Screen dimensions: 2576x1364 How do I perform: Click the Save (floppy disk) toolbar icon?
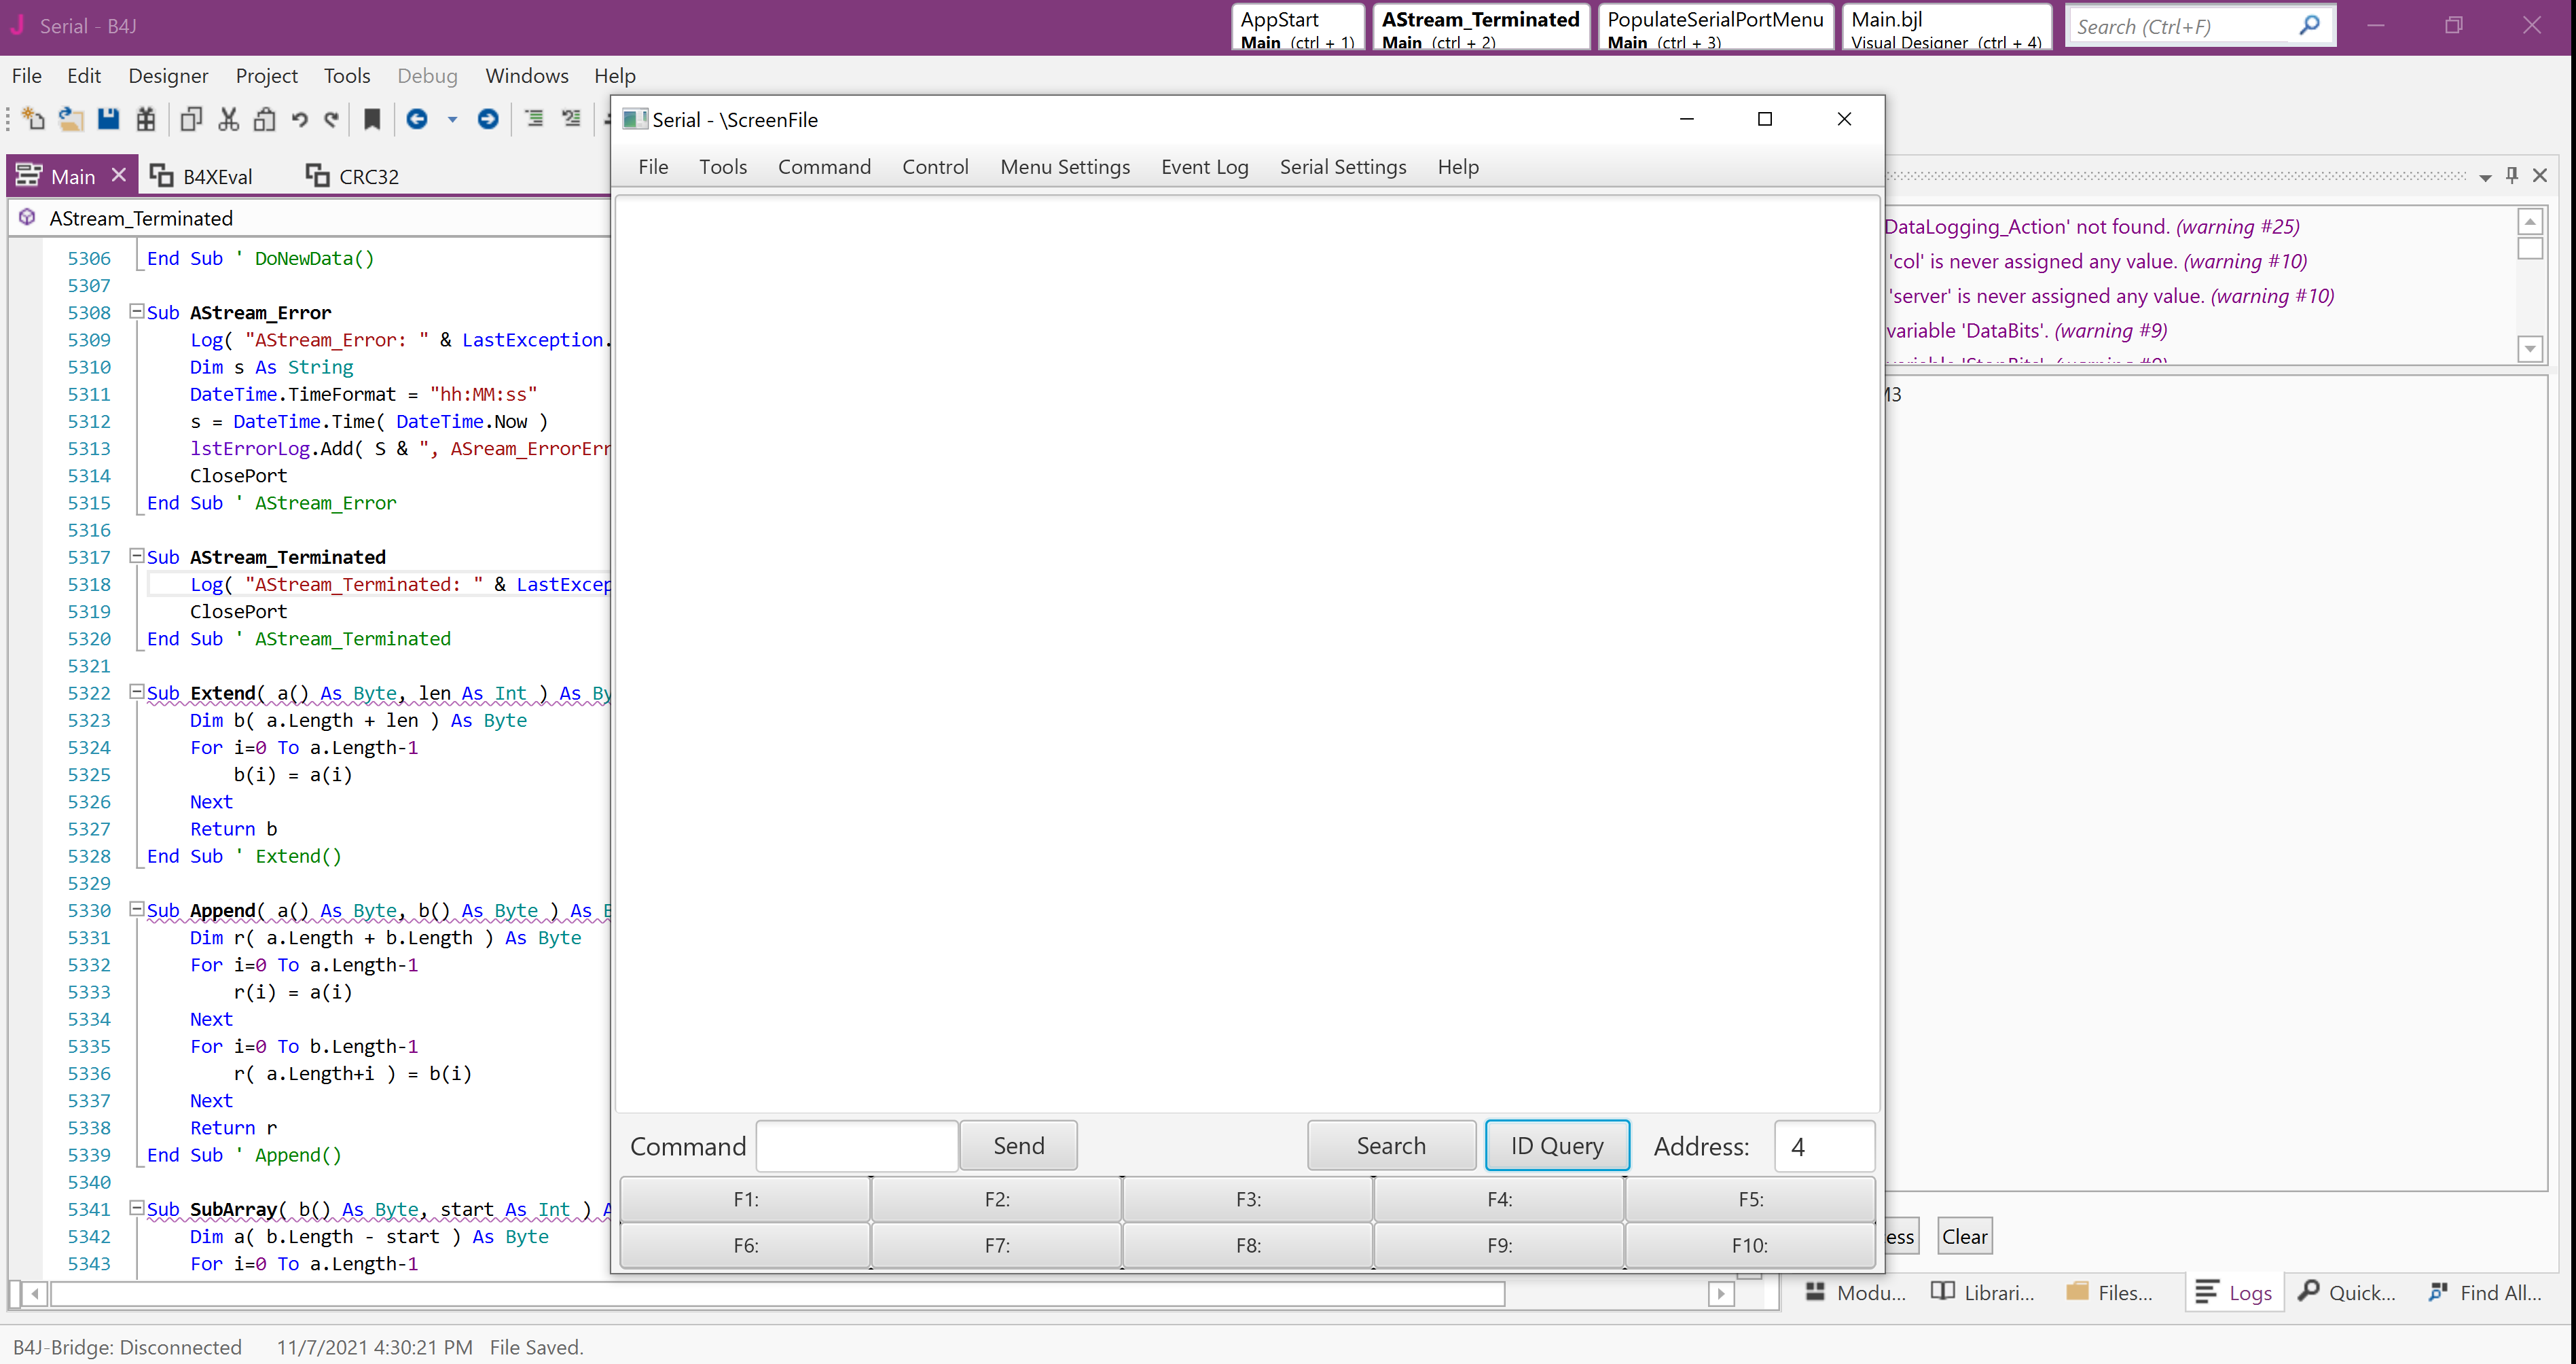[x=108, y=120]
